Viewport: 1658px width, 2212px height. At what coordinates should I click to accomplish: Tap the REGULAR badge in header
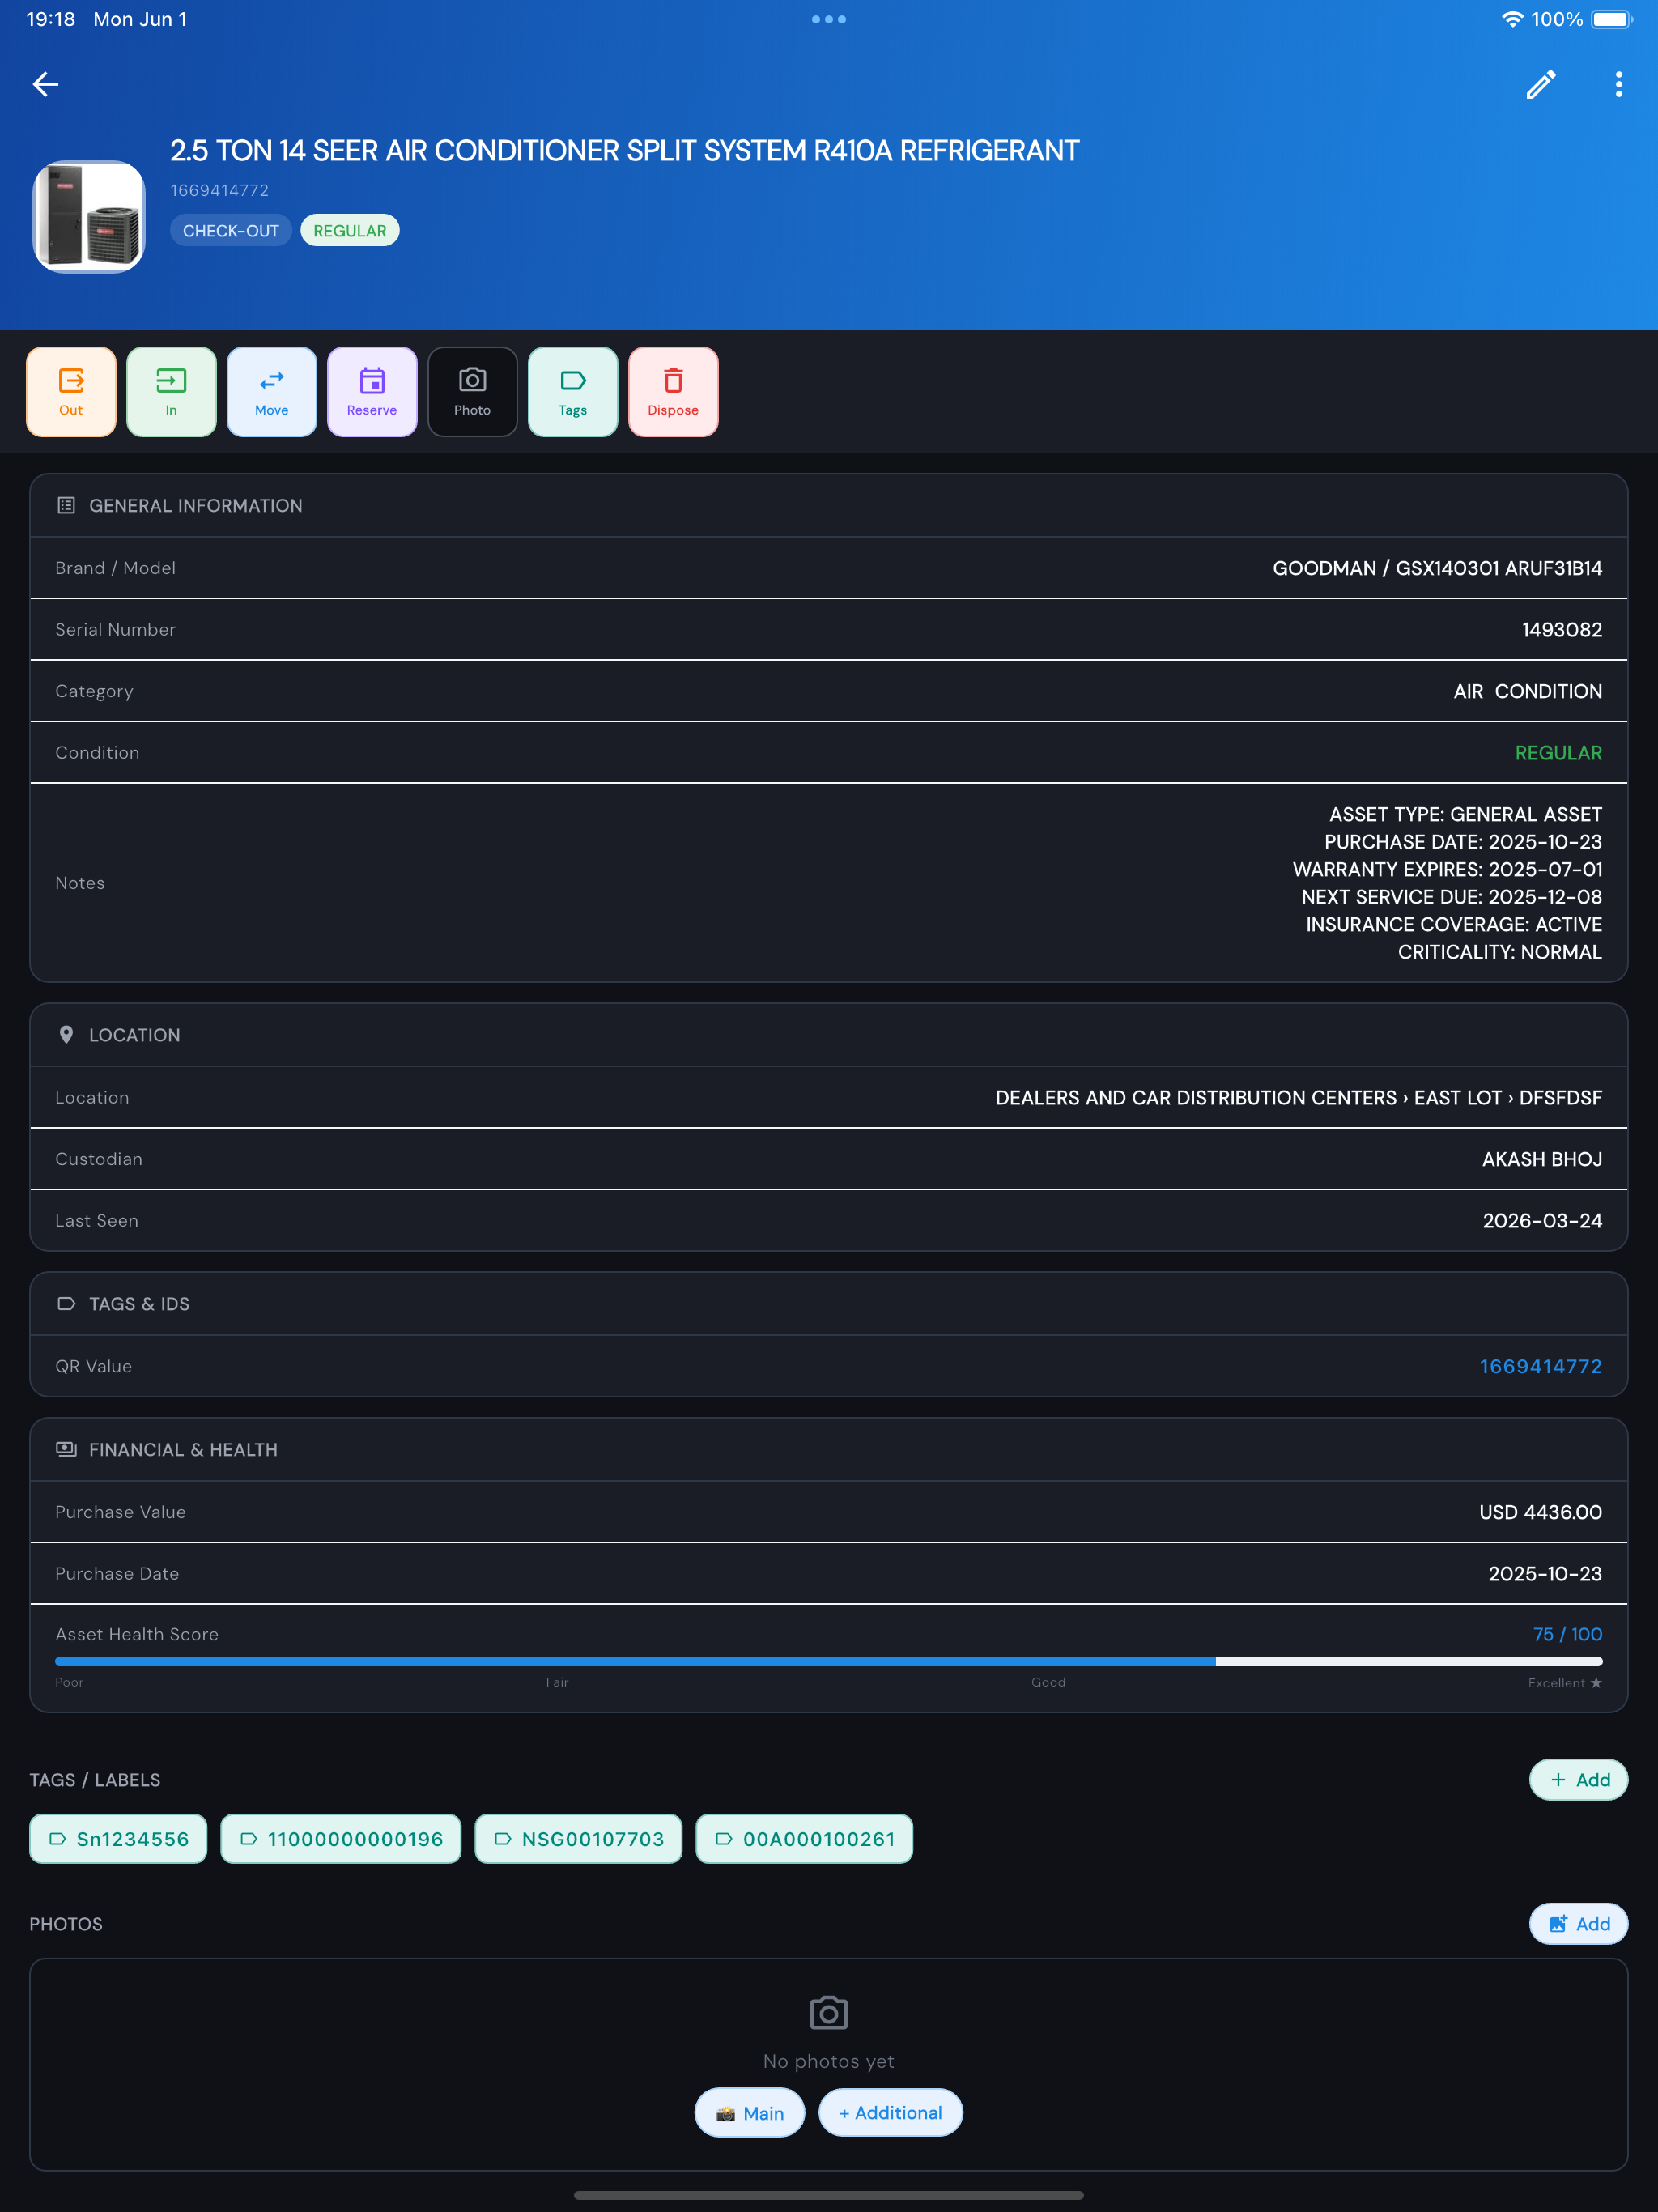pyautogui.click(x=350, y=231)
